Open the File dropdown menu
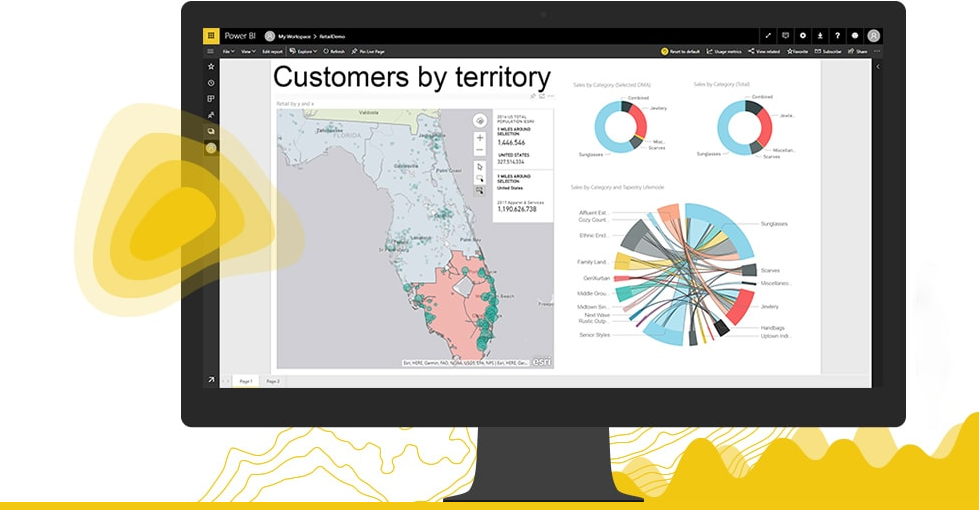Image resolution: width=979 pixels, height=510 pixels. [229, 51]
